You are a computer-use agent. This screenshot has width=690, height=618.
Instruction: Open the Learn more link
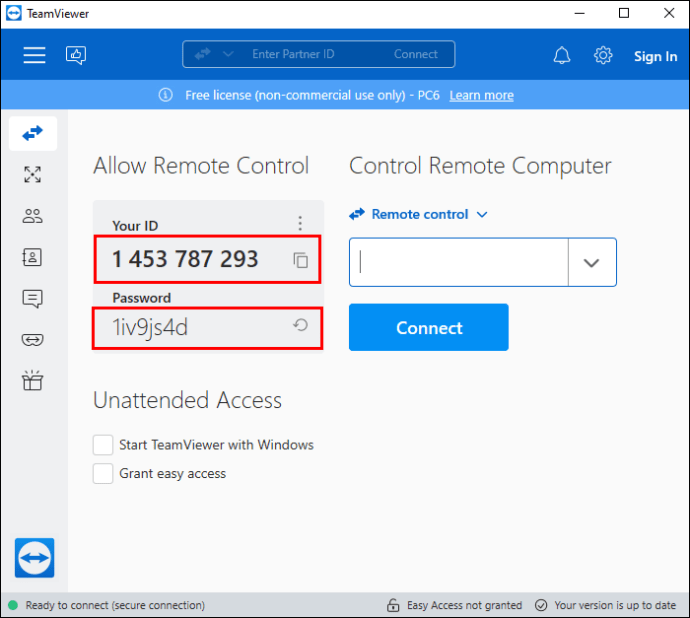tap(481, 96)
